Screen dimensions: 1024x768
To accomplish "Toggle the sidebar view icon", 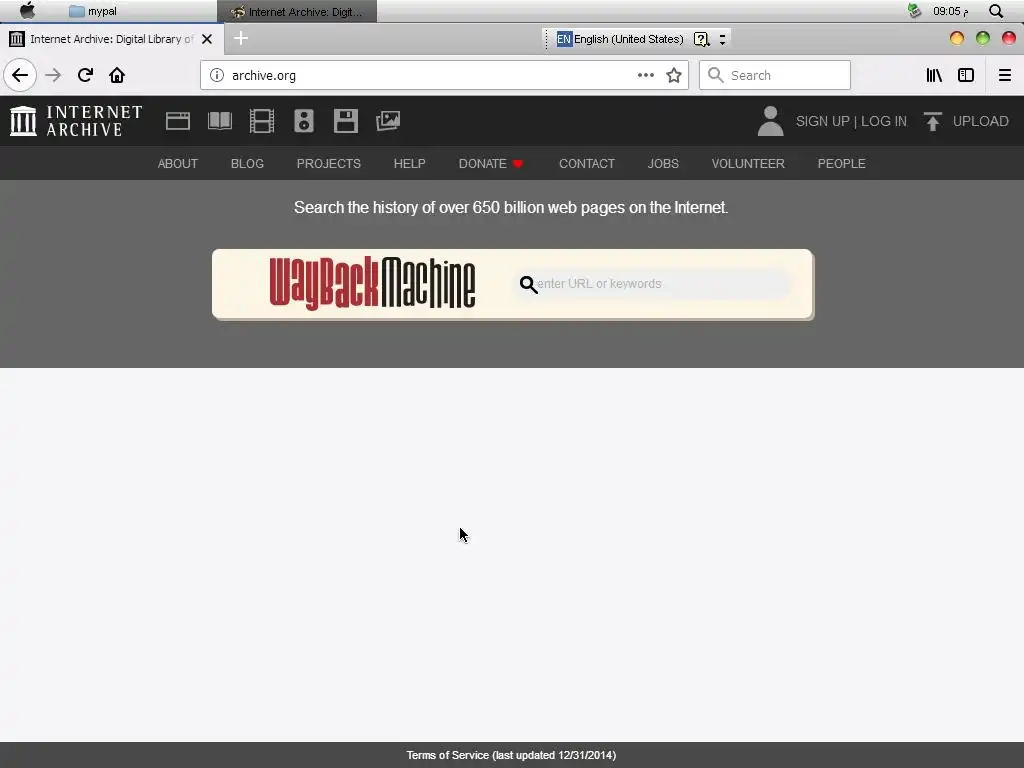I will (x=966, y=75).
